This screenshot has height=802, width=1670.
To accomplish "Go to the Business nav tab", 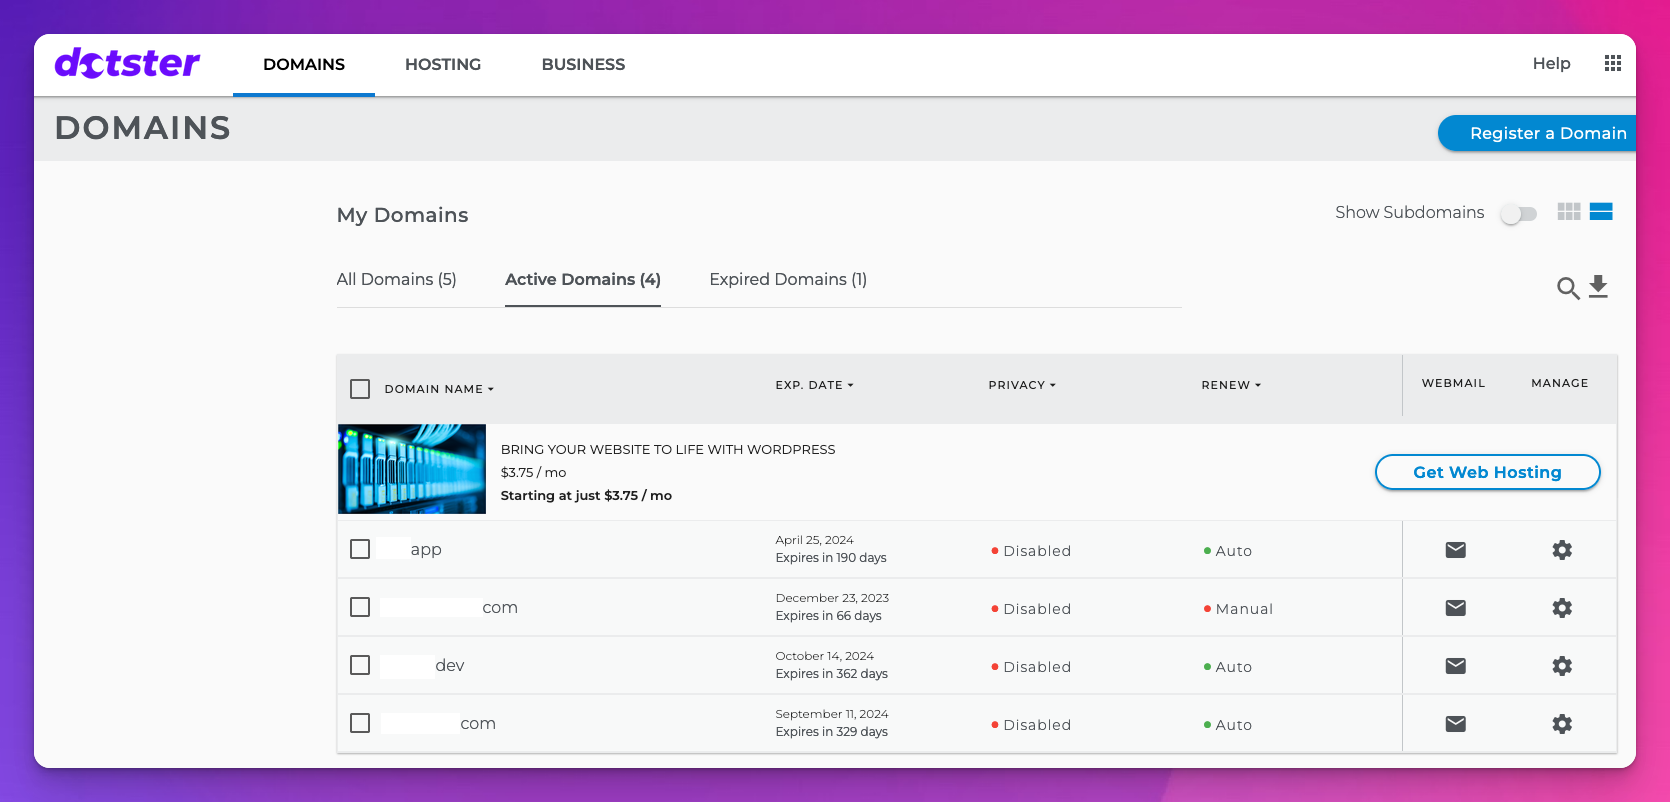I will pyautogui.click(x=583, y=64).
